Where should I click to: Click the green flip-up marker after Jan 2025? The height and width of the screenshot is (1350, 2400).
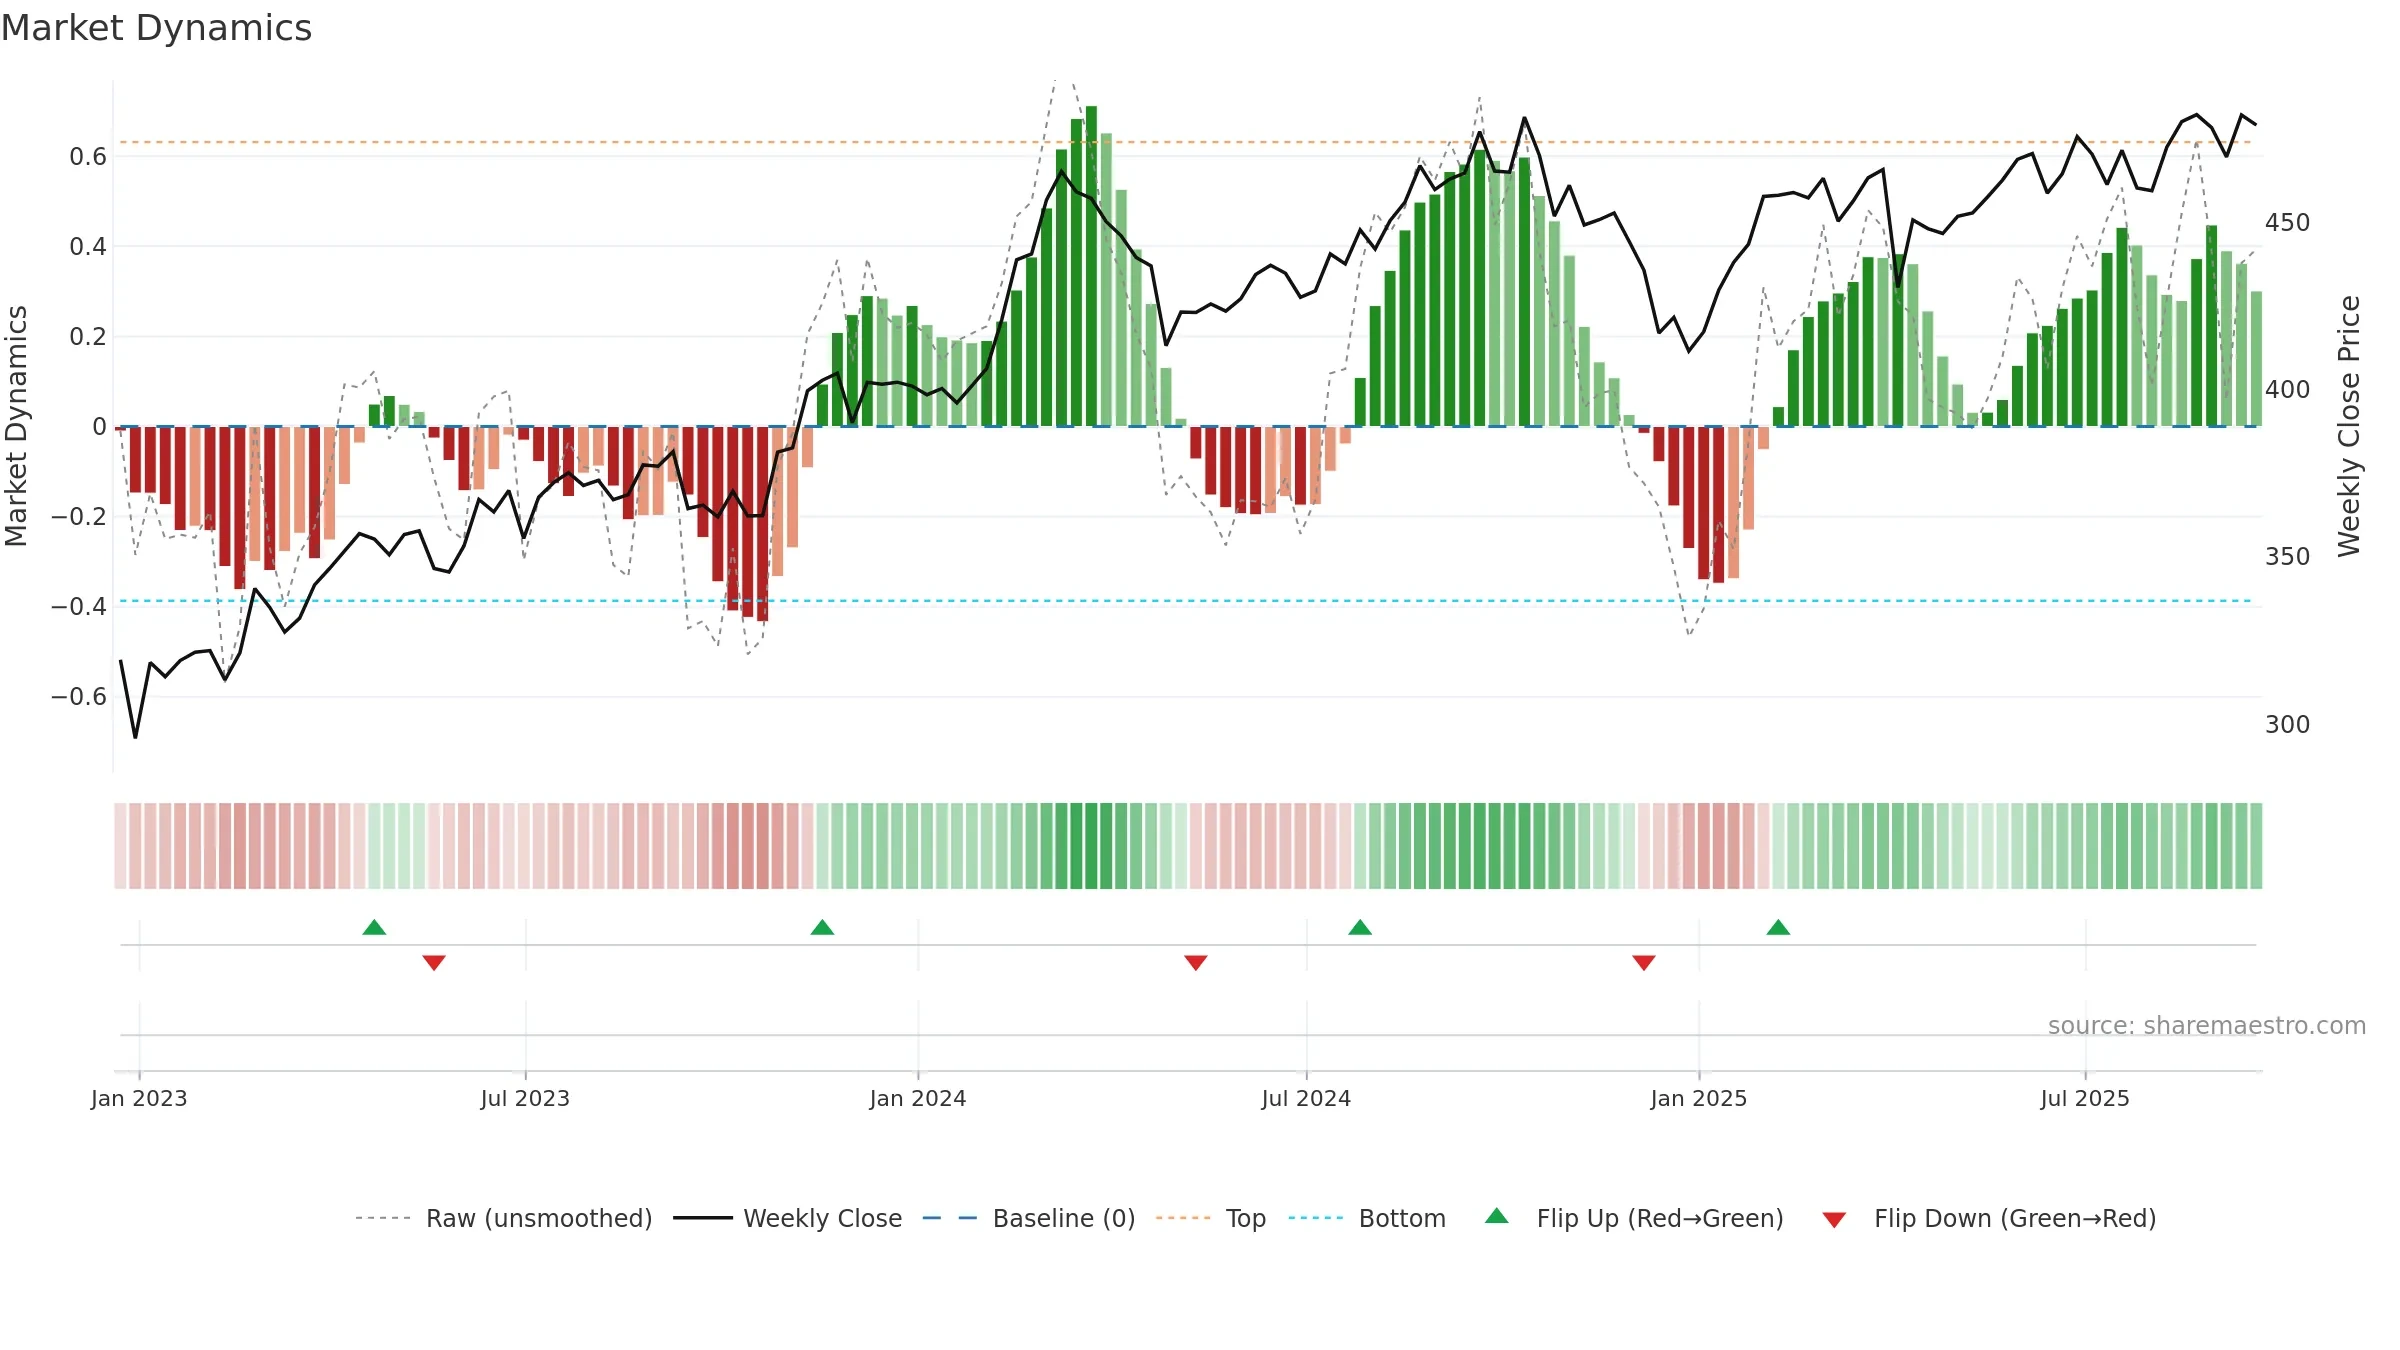(1778, 927)
